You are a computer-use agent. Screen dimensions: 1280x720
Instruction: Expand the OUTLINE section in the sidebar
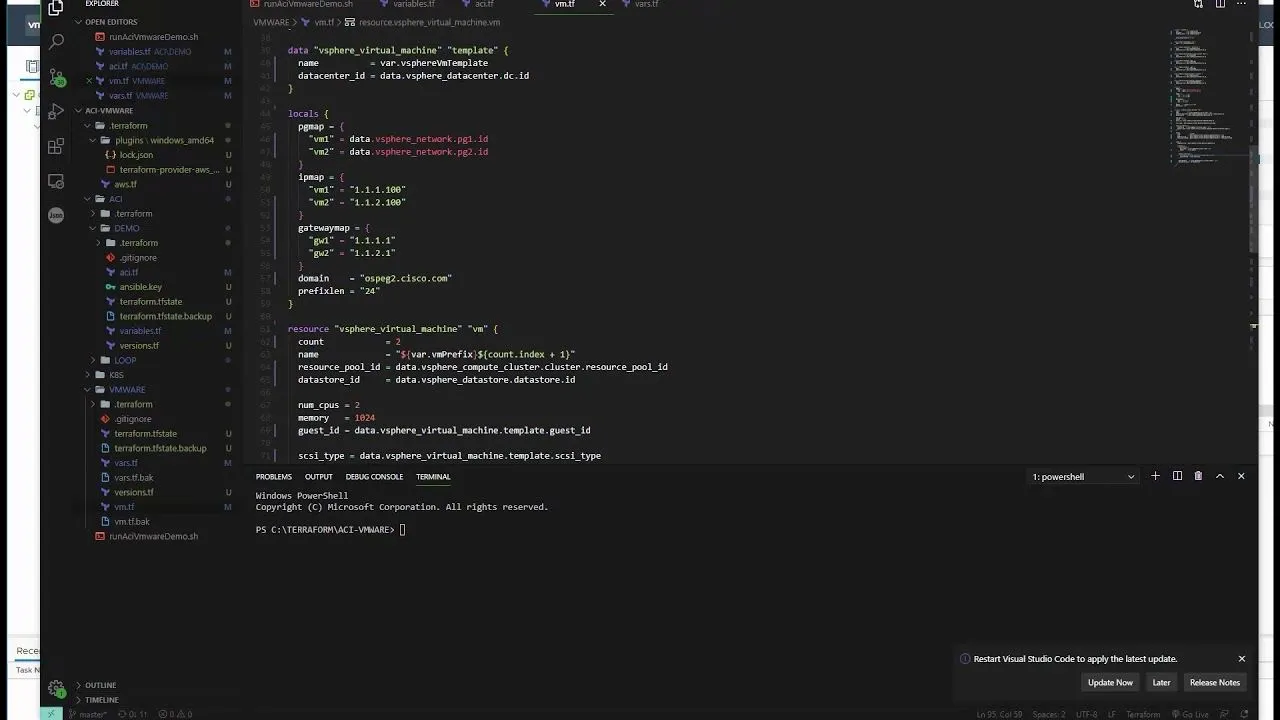pyautogui.click(x=100, y=685)
